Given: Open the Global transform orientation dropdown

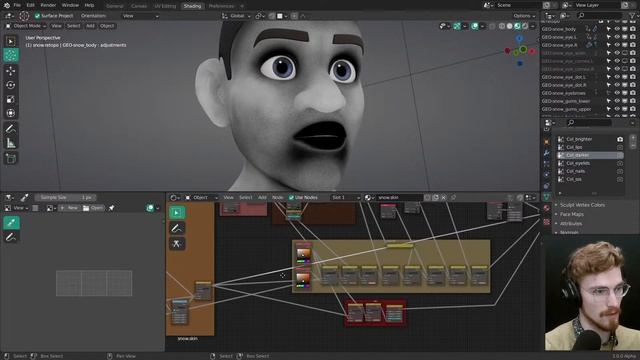Looking at the screenshot, I should (236, 16).
